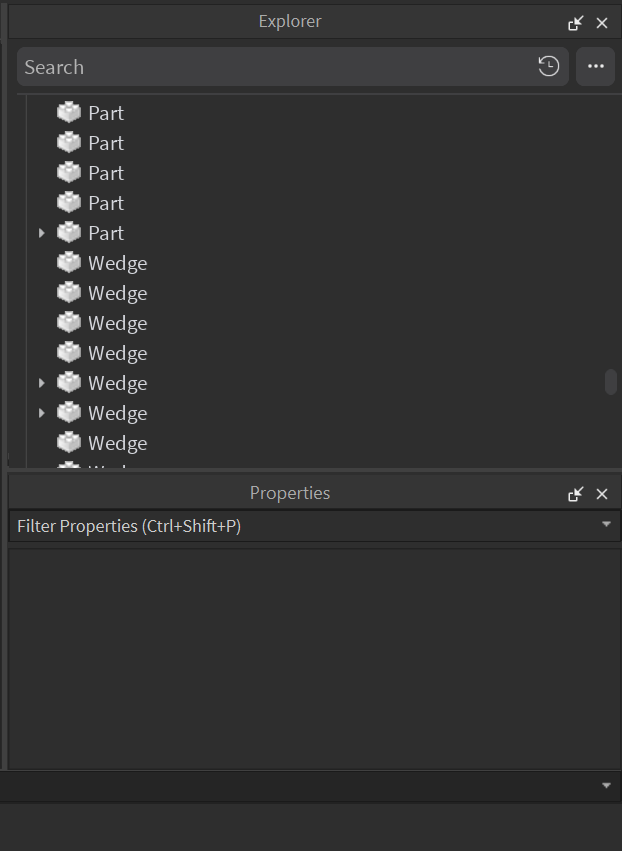Expand the upper Wedge that has an arrow
The image size is (622, 851).
[41, 383]
